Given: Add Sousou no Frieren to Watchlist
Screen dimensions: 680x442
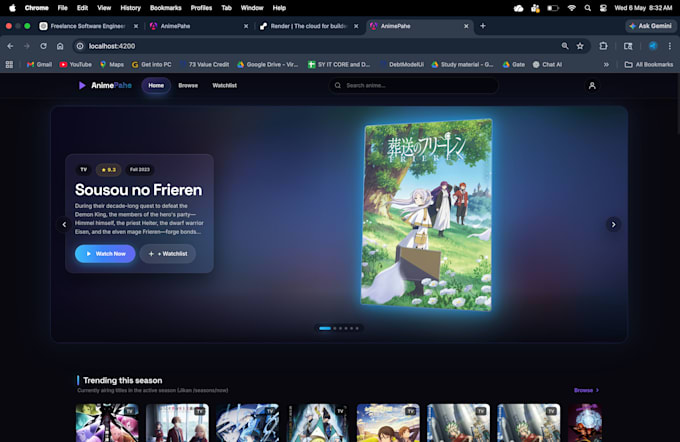Looking at the screenshot, I should coord(168,254).
